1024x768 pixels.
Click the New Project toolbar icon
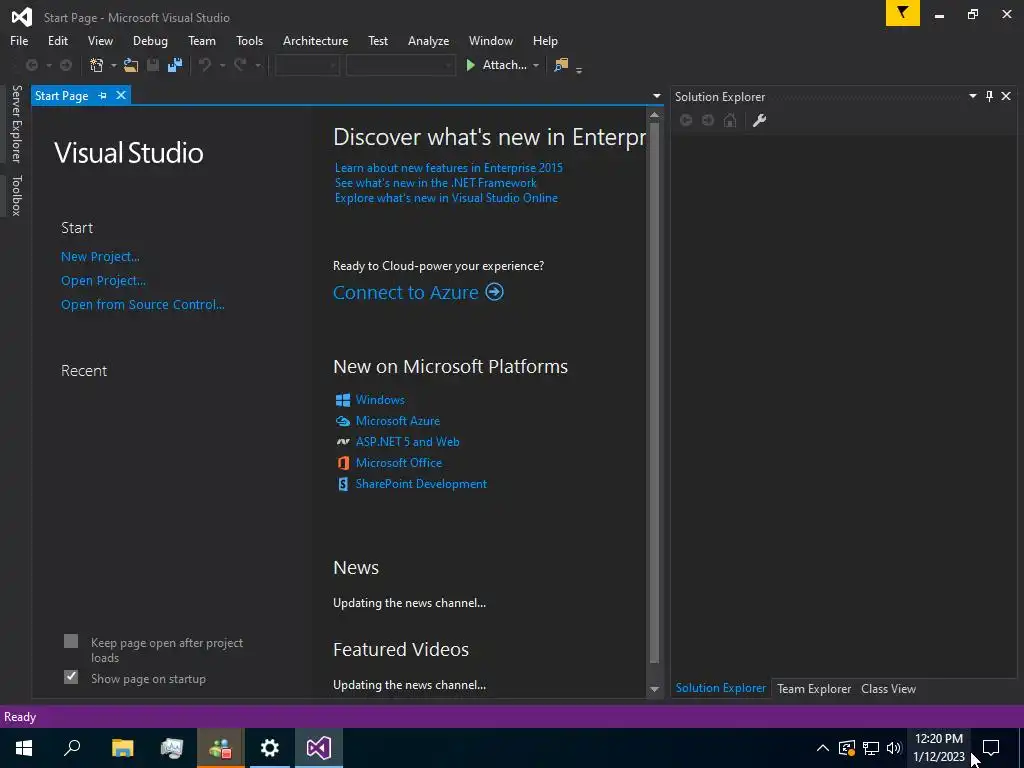coord(97,65)
